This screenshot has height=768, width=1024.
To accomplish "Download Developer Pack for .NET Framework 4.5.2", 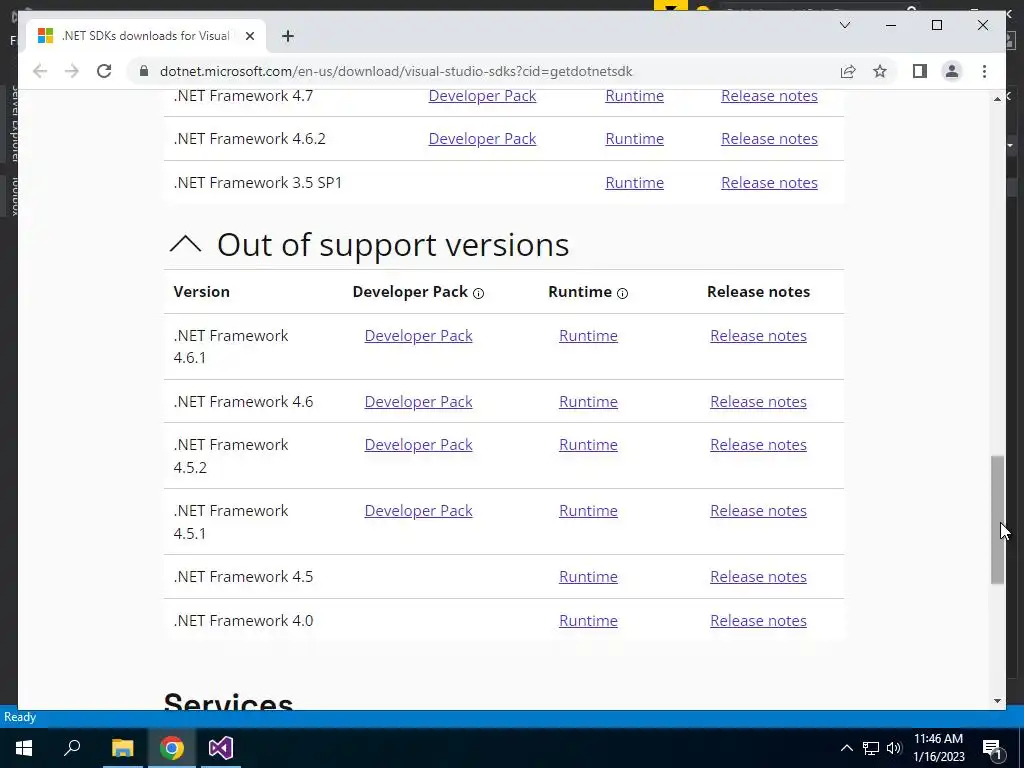I will pos(418,444).
